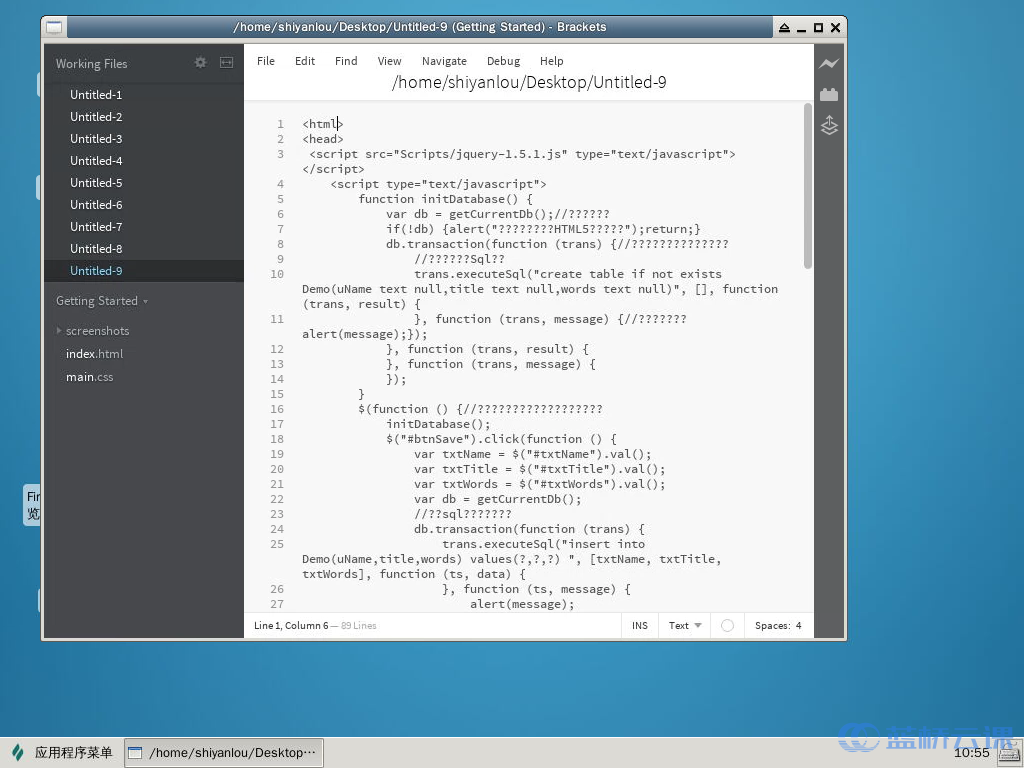Open the Debug menu

tap(503, 61)
